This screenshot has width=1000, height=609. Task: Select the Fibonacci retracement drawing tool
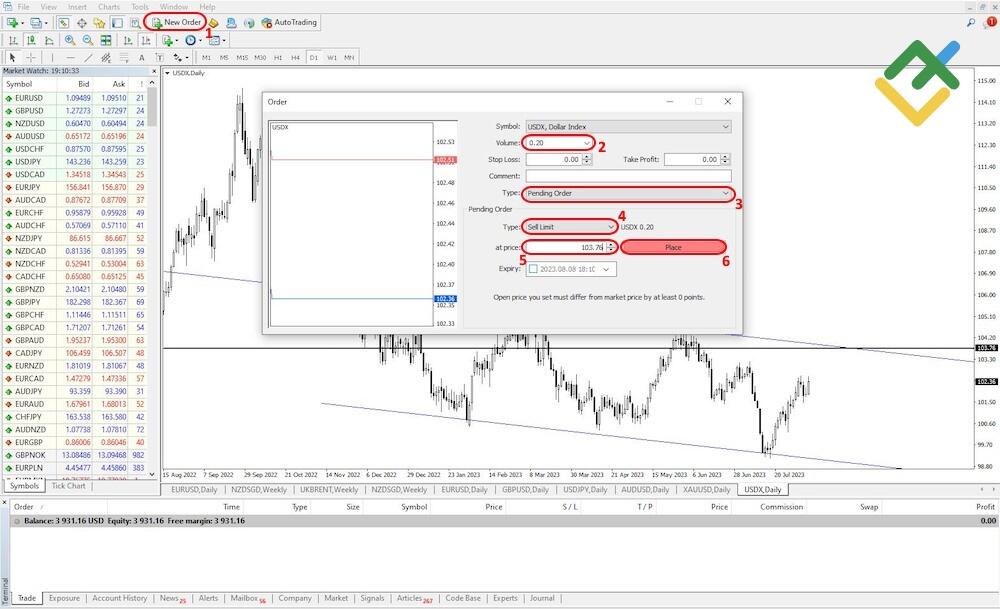click(x=125, y=58)
